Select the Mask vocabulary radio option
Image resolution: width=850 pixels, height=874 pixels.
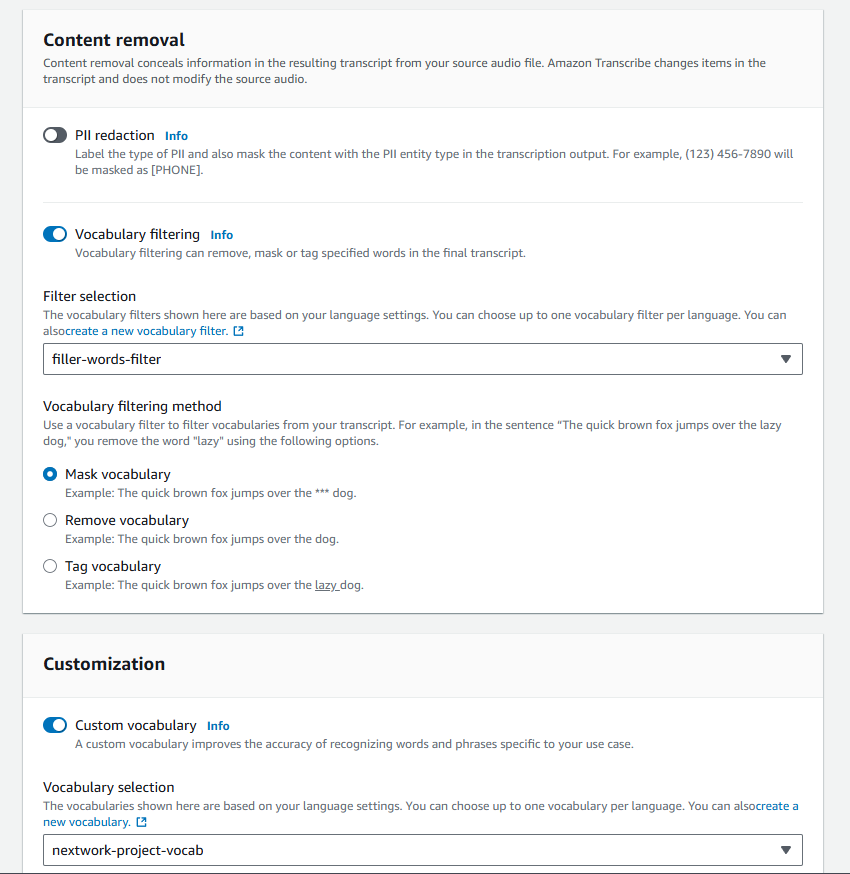(50, 474)
